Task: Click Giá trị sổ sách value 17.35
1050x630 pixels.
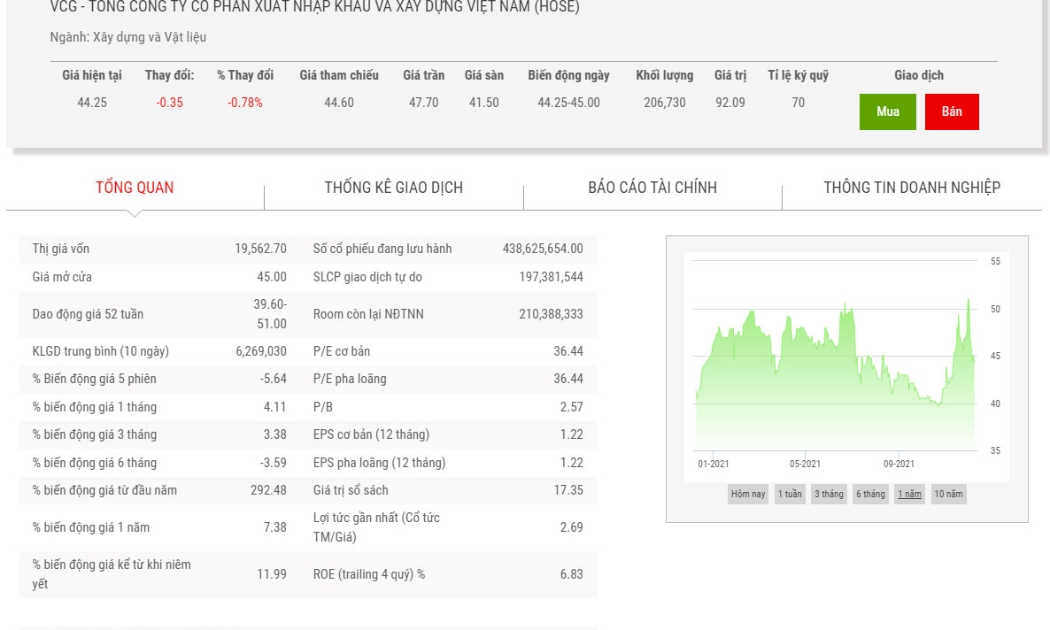Action: tap(569, 490)
